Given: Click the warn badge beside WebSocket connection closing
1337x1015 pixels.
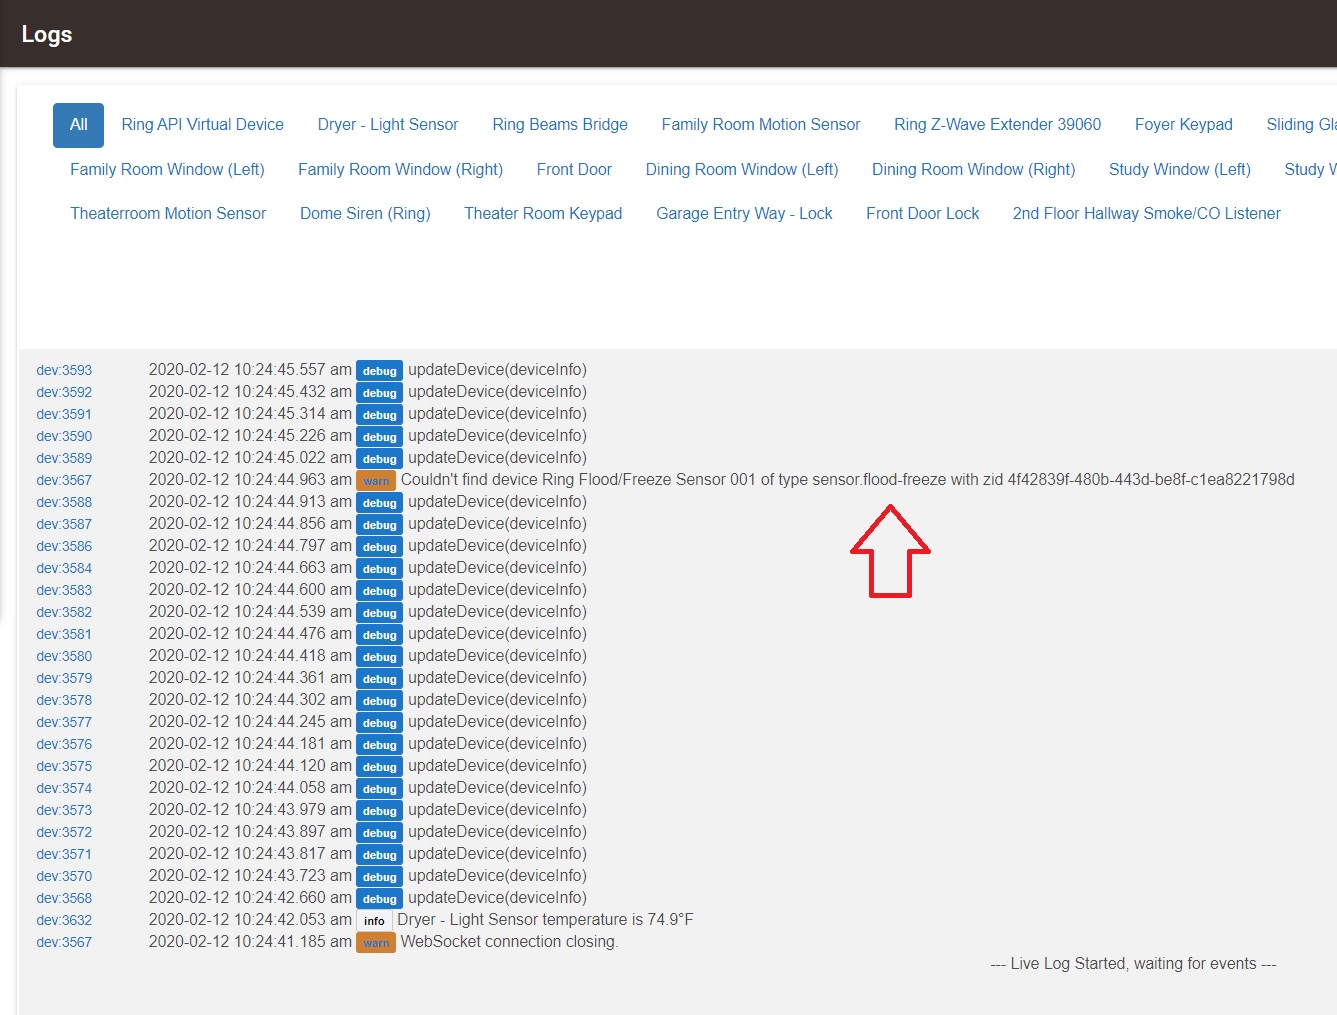Looking at the screenshot, I should click(x=376, y=943).
